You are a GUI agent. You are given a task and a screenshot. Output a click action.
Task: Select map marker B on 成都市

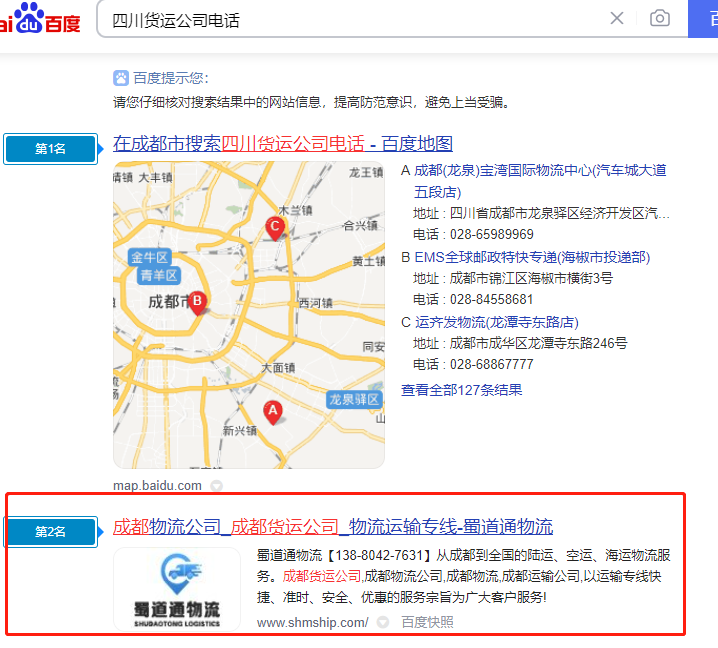pos(198,301)
